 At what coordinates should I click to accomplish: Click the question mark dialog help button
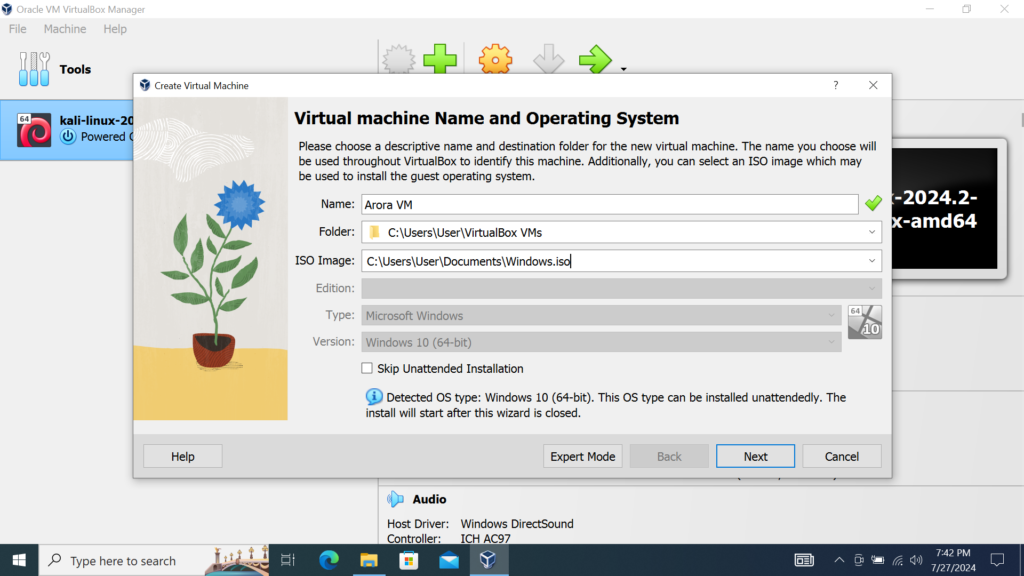click(x=836, y=86)
